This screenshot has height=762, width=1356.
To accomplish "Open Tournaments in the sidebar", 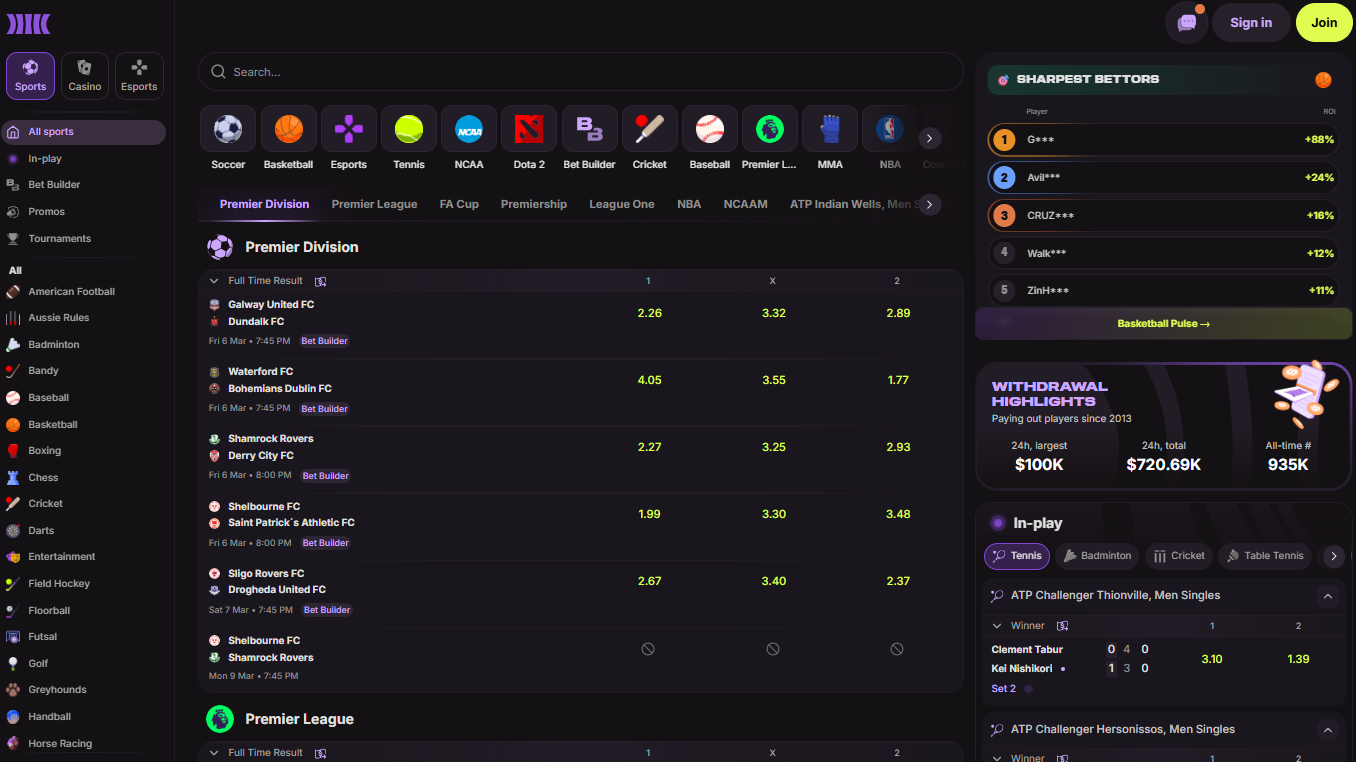I will tap(59, 239).
